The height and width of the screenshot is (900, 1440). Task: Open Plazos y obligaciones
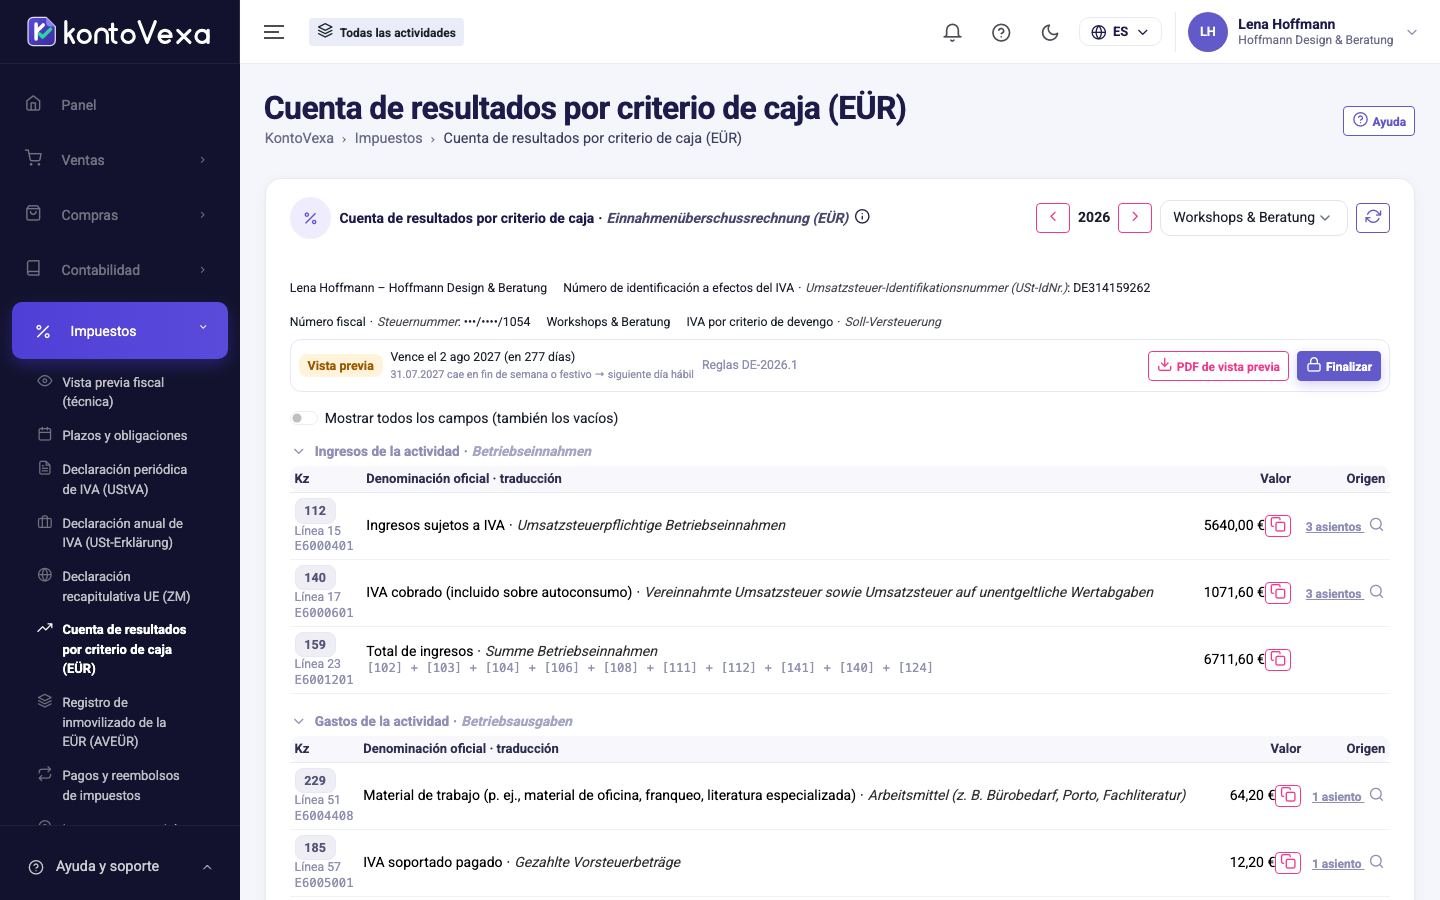(x=124, y=435)
